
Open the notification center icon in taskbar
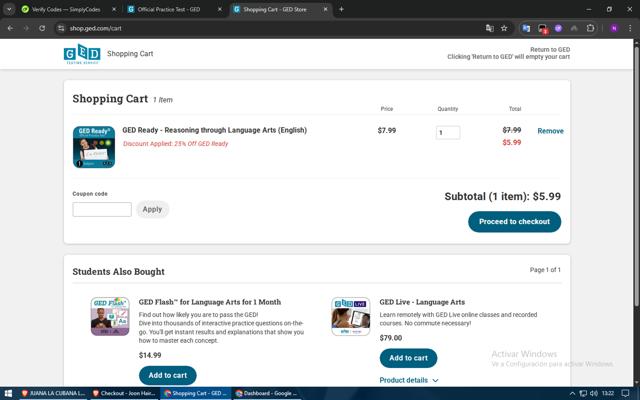coord(626,393)
